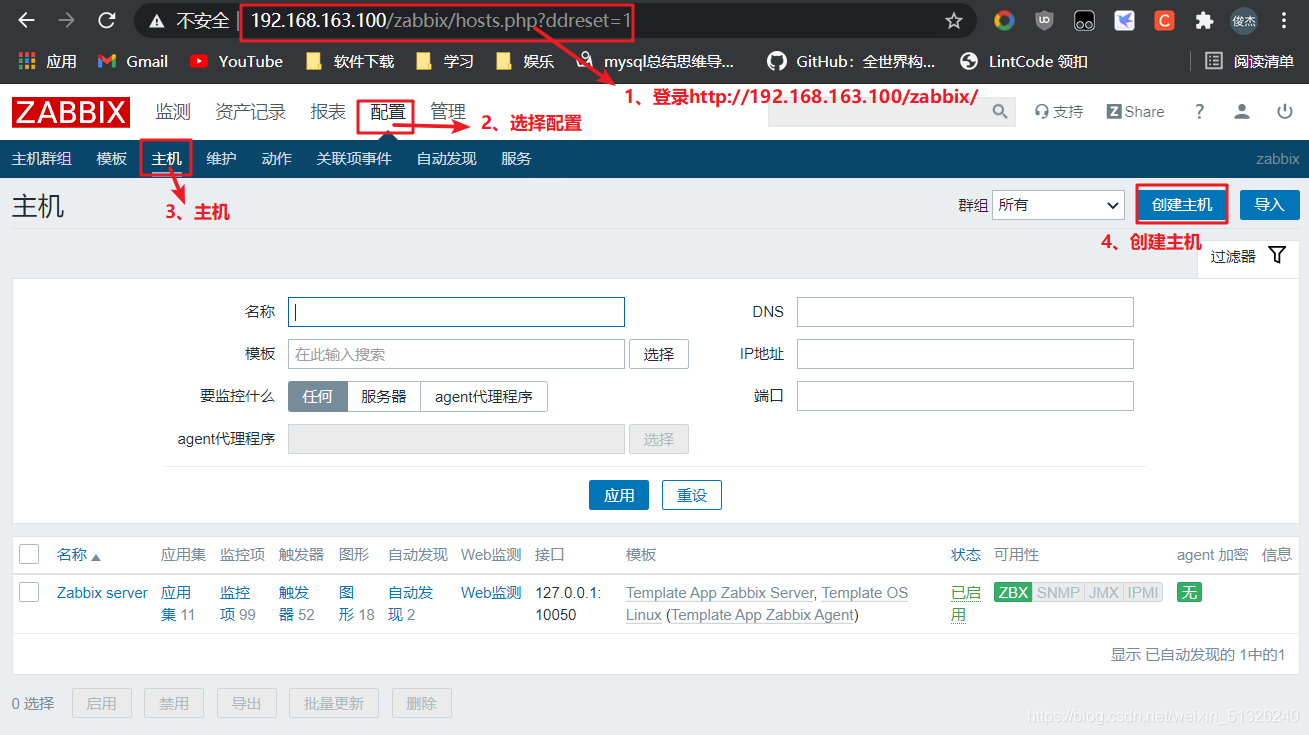Screen dimensions: 1309x735
Task: Open the red C extension icon
Action: 1164,21
